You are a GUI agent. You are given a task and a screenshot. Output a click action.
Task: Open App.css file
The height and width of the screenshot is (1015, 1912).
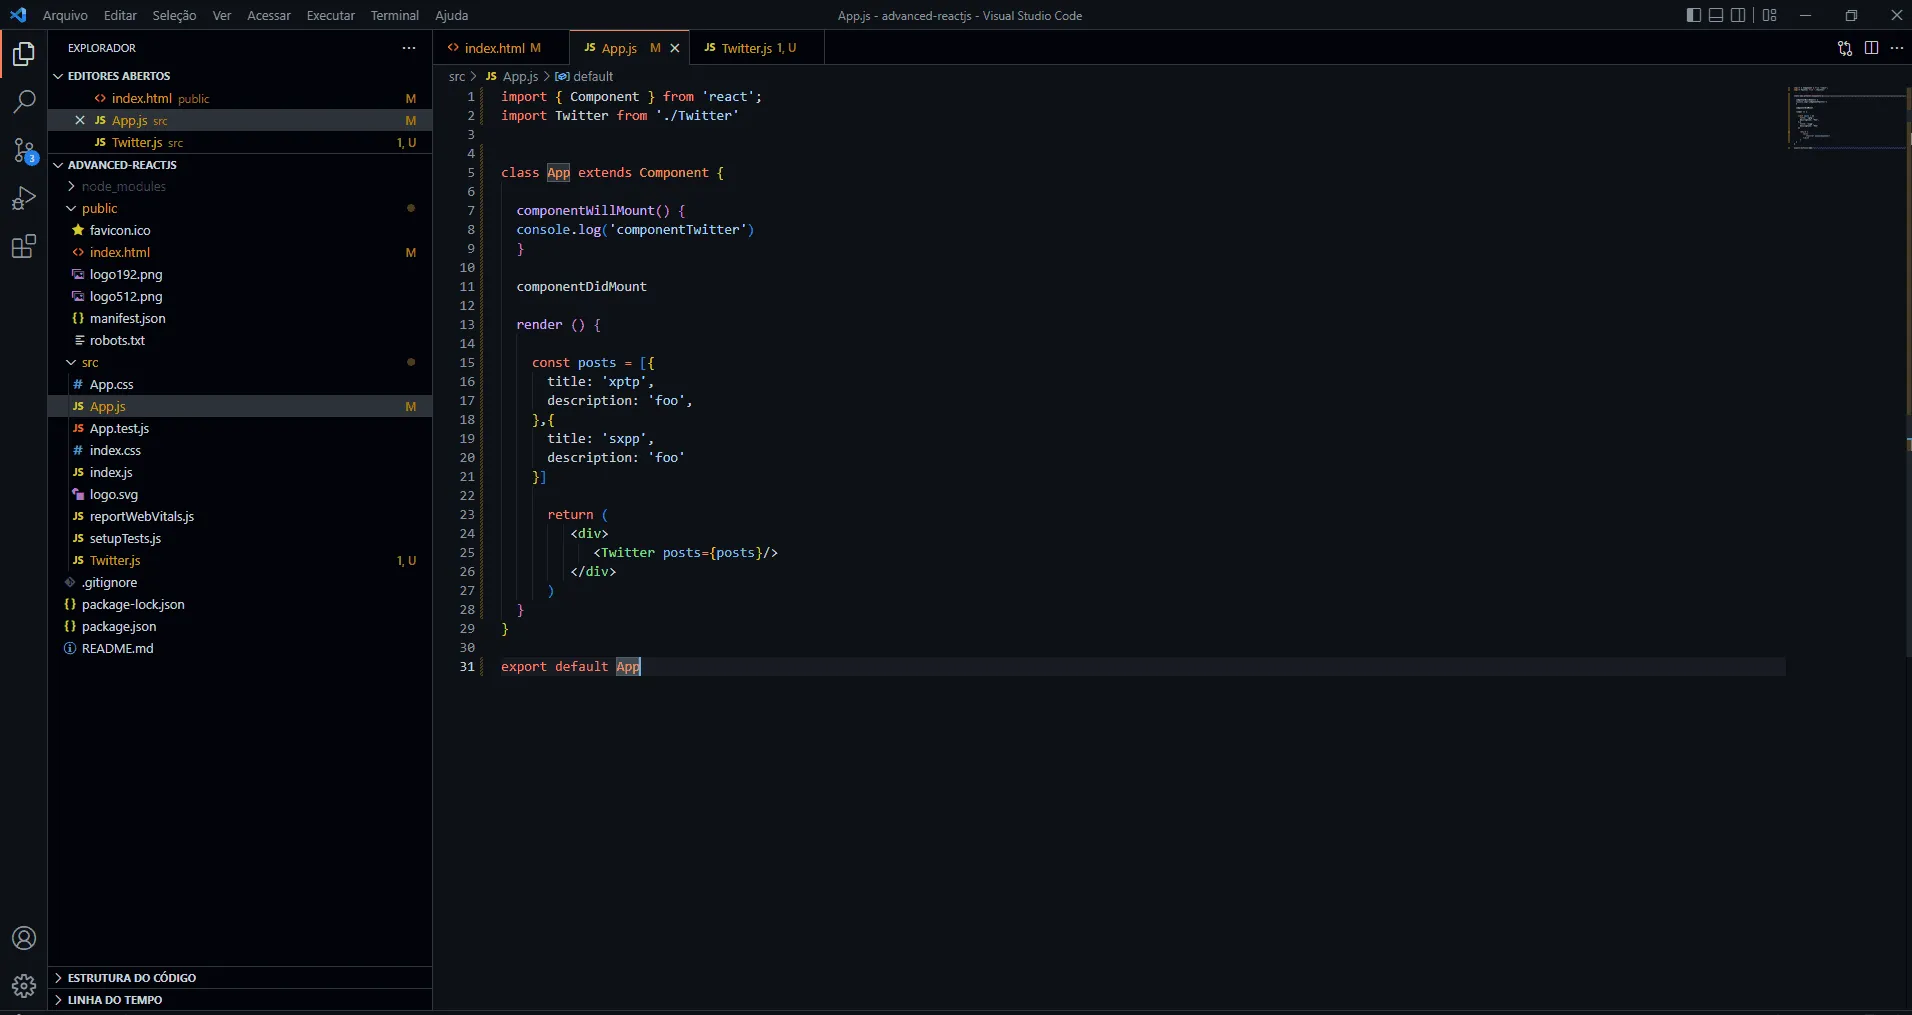(x=240, y=385)
